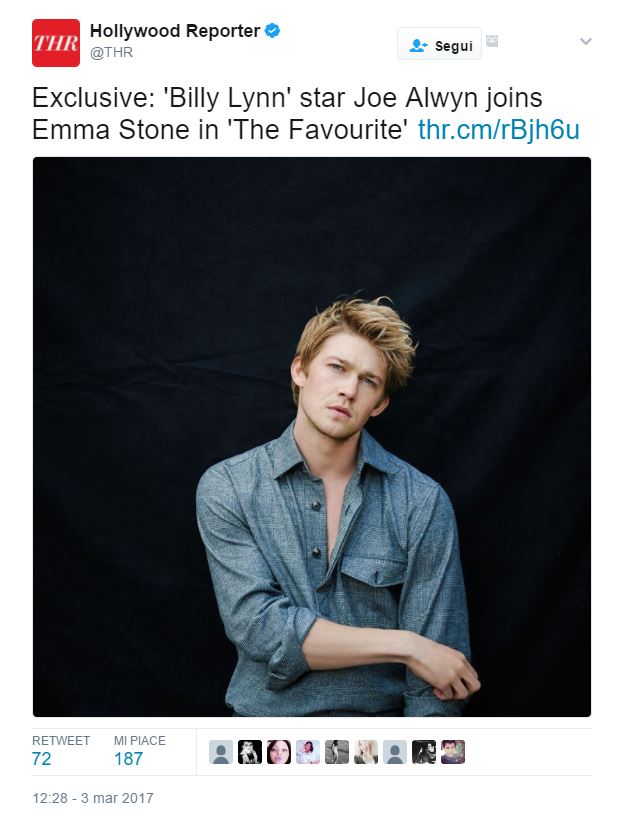
Task: Click the second default gray silhouette avatar
Action: [x=395, y=752]
